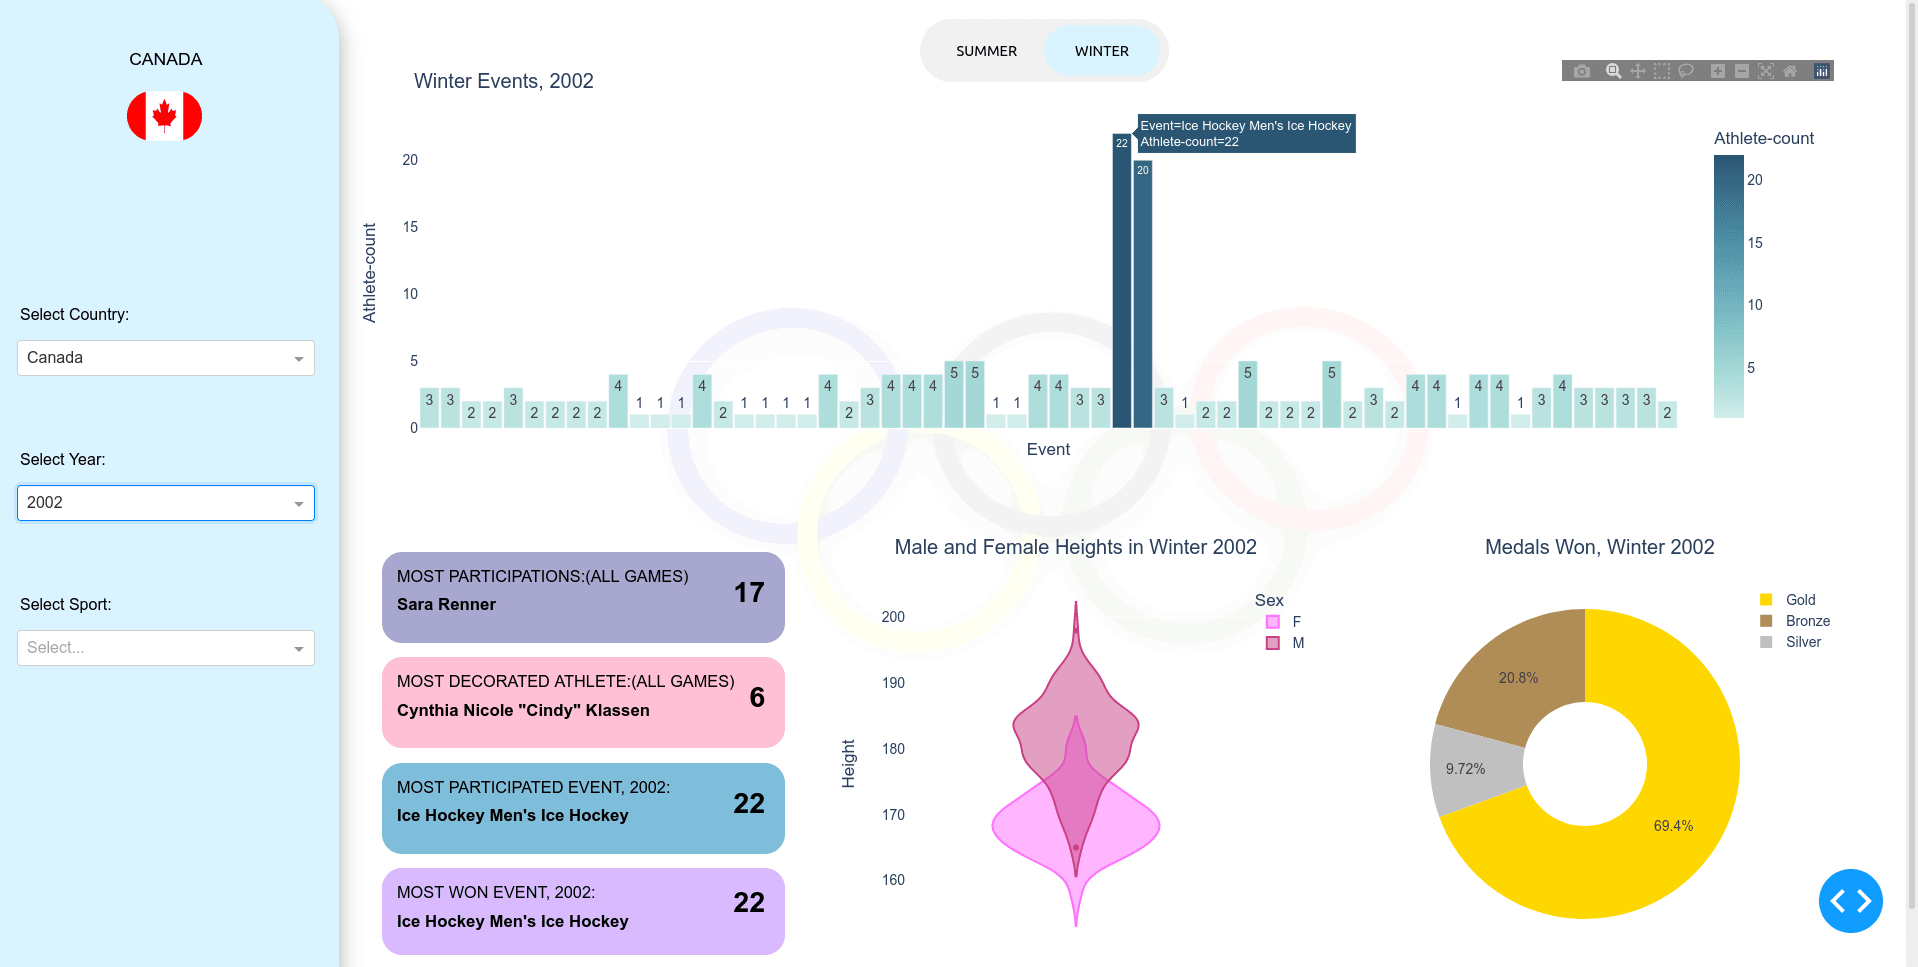The width and height of the screenshot is (1918, 967).
Task: Toggle the Gold legend entry
Action: (x=1787, y=600)
